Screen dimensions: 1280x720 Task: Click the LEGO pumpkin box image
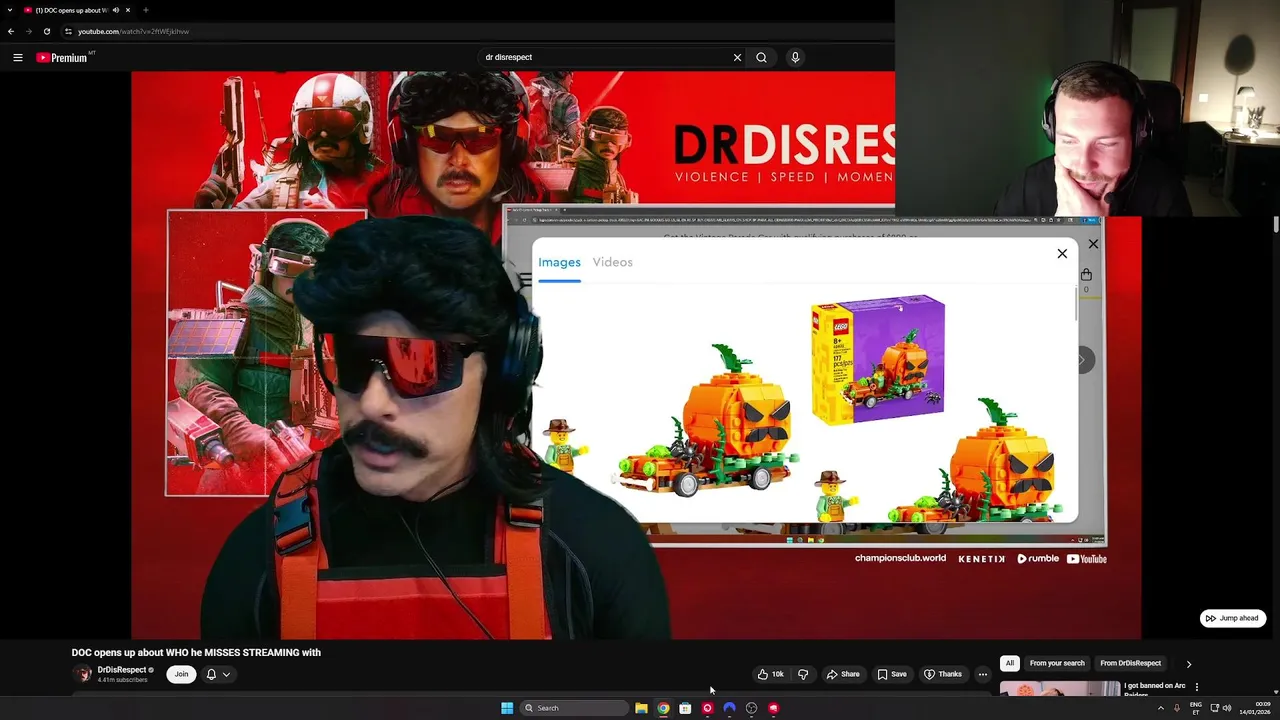(x=878, y=360)
